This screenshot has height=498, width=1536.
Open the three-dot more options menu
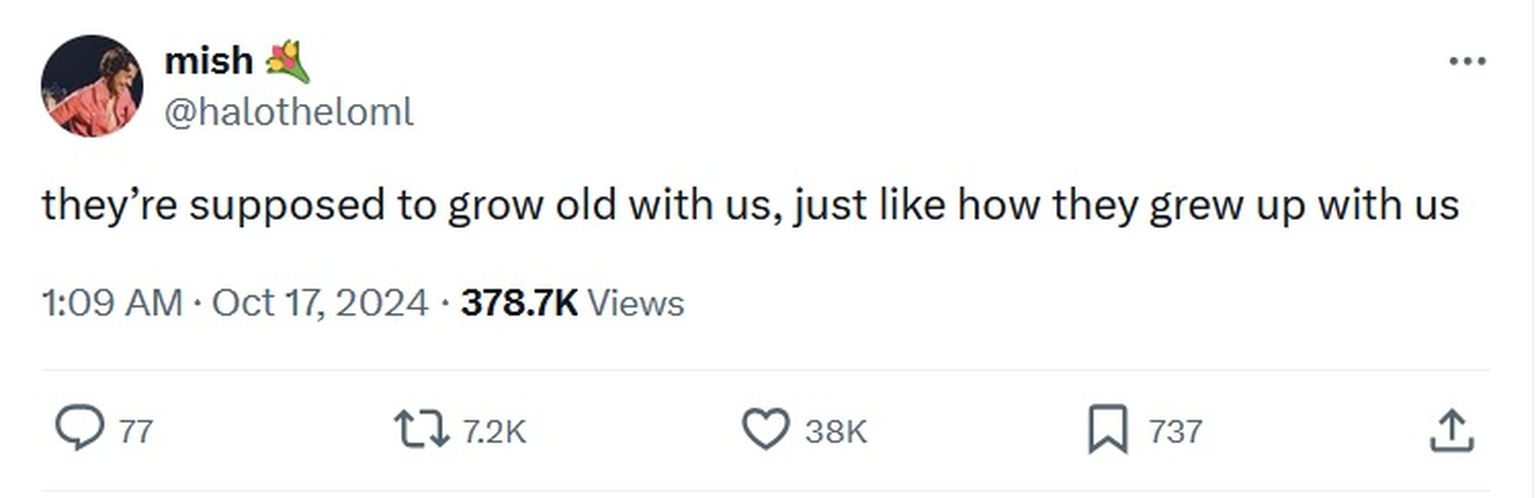(1467, 62)
